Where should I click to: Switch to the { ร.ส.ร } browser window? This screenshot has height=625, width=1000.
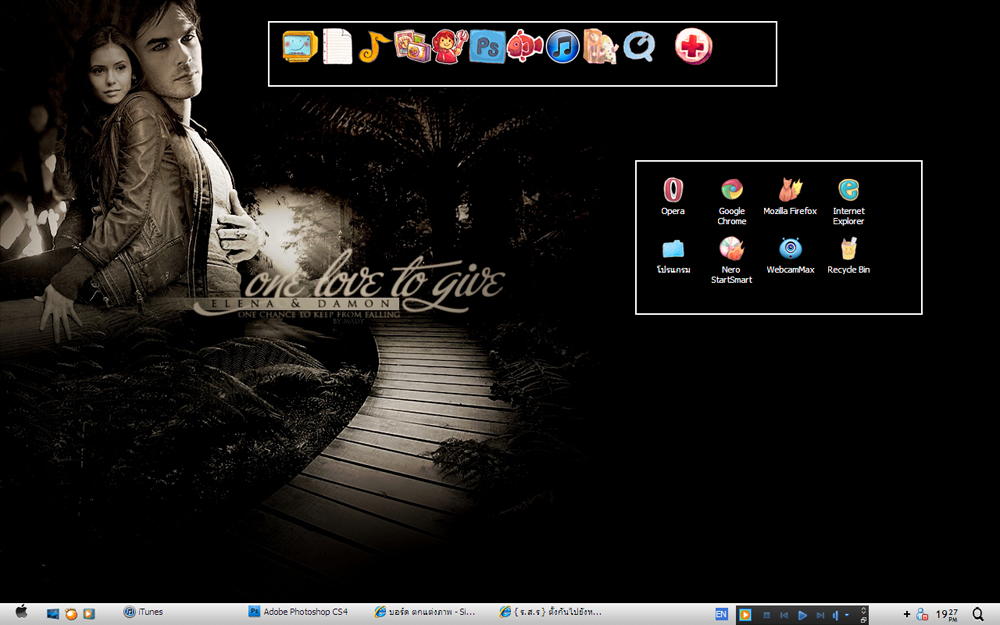point(551,612)
